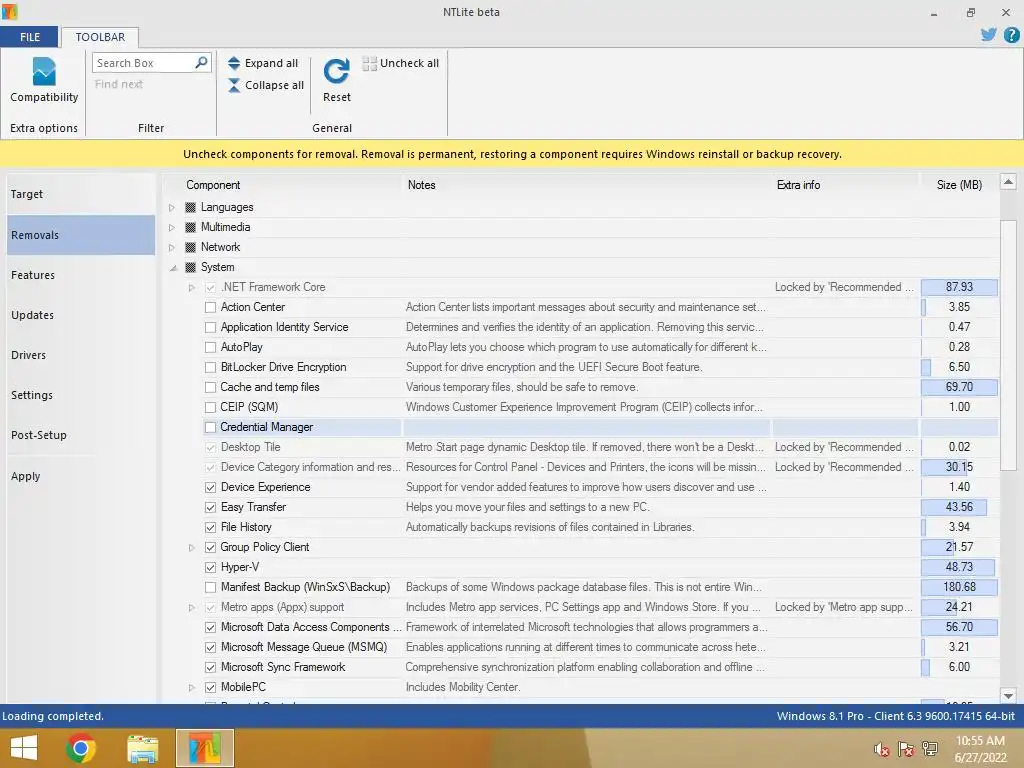Open the Settings page in sidebar
Image resolution: width=1024 pixels, height=768 pixels.
[x=81, y=394]
